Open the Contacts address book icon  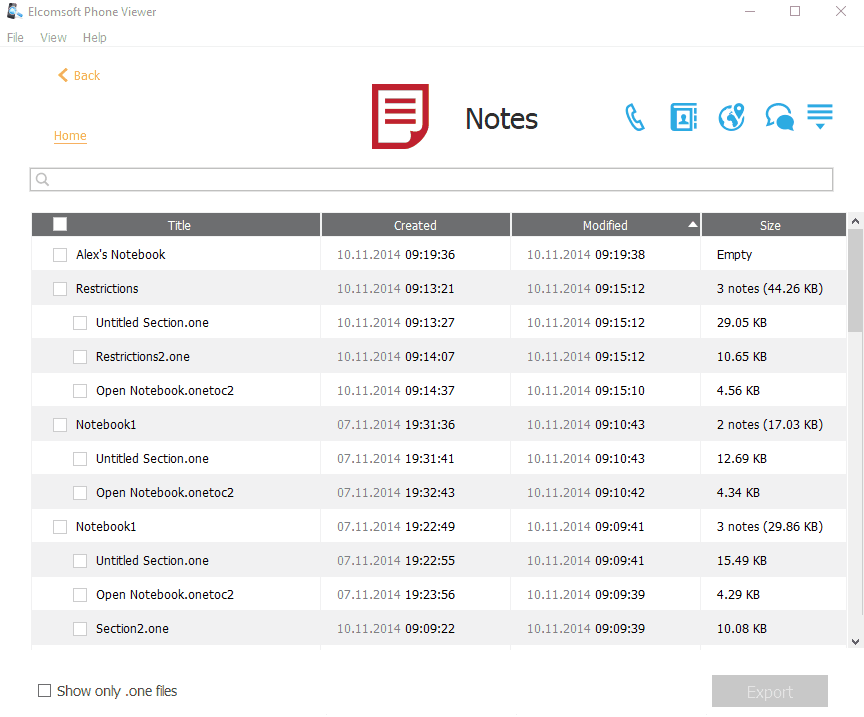point(683,118)
